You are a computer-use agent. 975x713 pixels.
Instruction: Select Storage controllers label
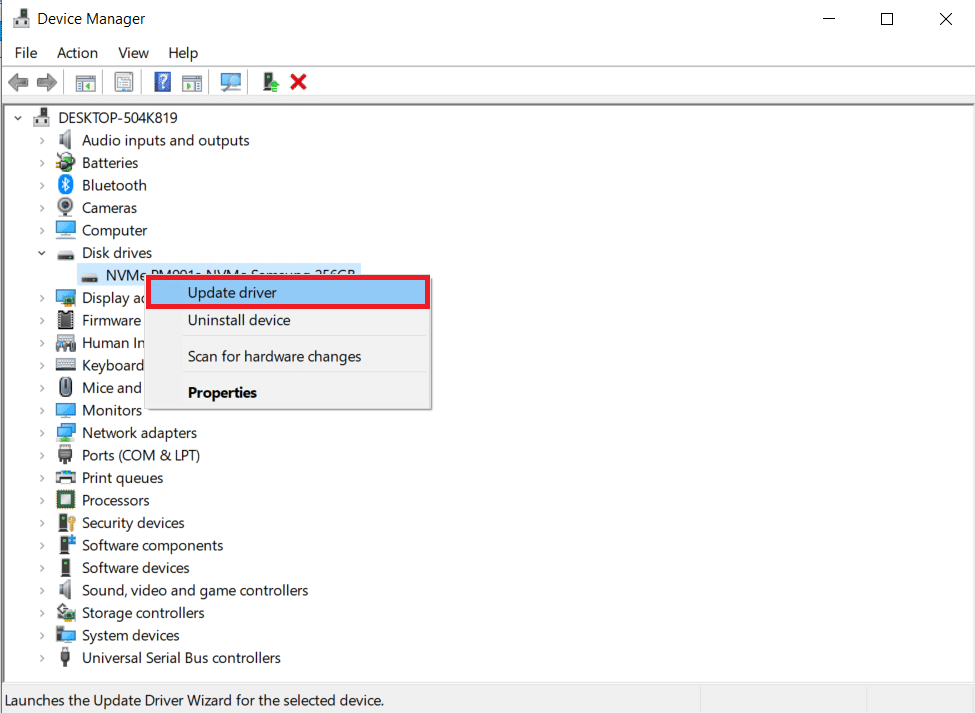(143, 613)
